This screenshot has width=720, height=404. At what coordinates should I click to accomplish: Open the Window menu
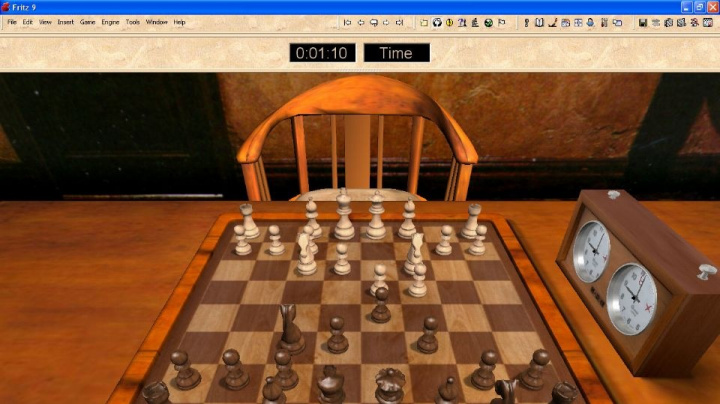click(x=157, y=22)
